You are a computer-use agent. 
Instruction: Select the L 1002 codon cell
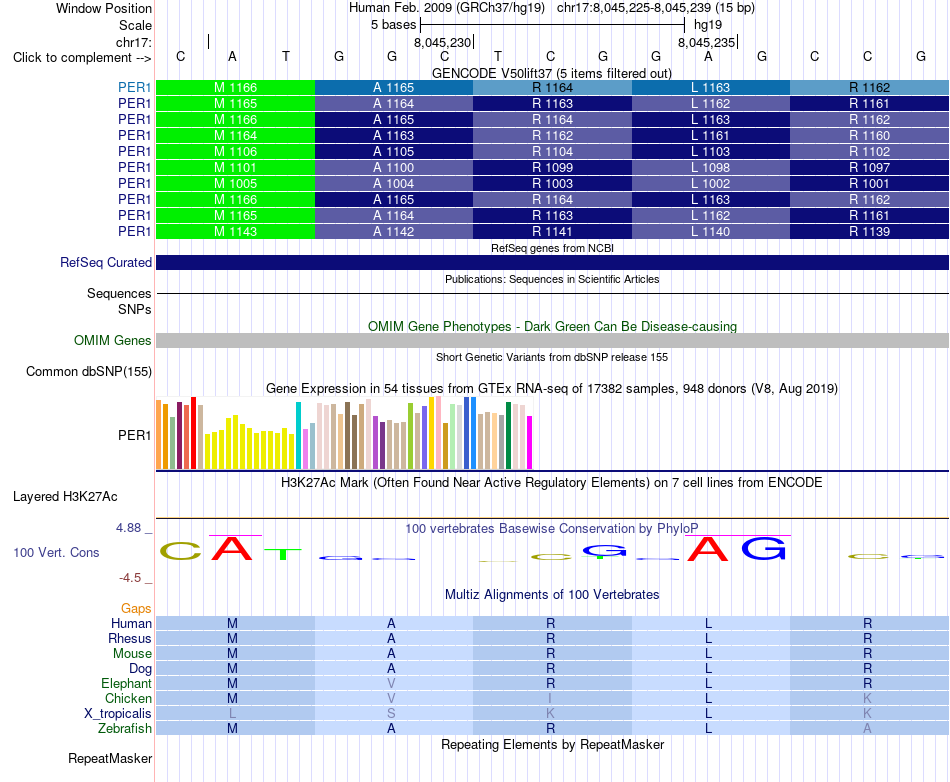711,184
